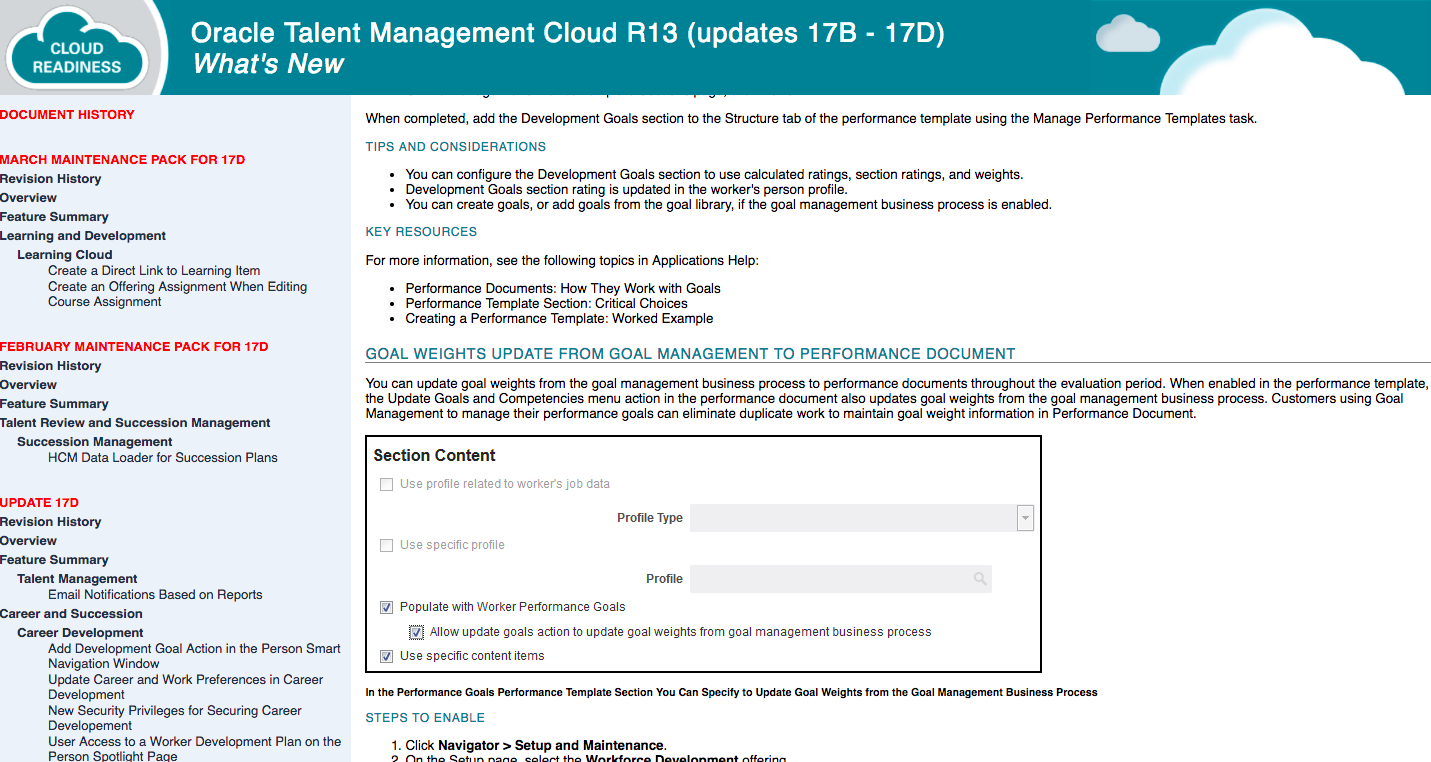Jump to the Update 17D section

tap(39, 503)
